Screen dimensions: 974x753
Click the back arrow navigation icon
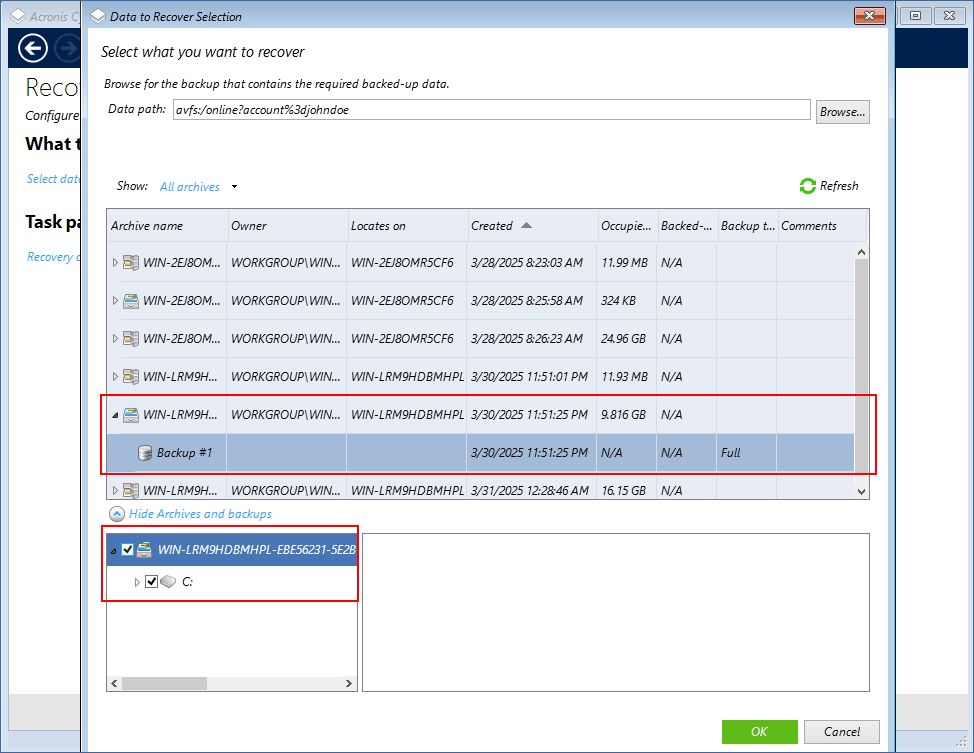pos(33,48)
